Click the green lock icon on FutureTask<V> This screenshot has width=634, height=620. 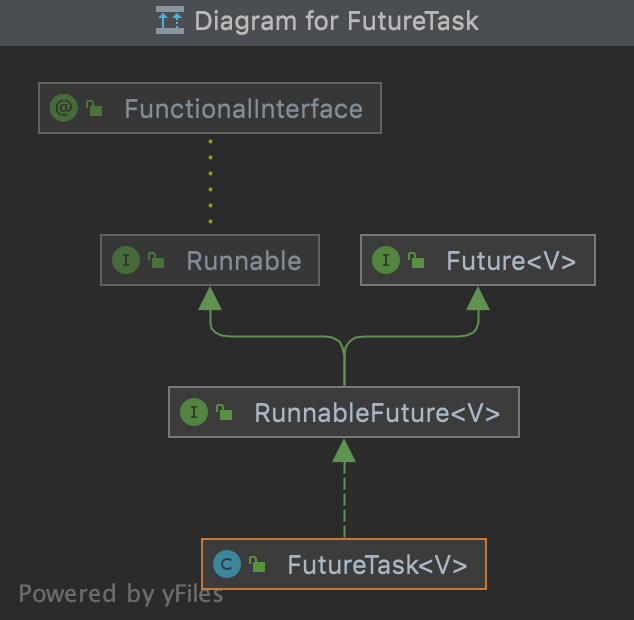[257, 565]
